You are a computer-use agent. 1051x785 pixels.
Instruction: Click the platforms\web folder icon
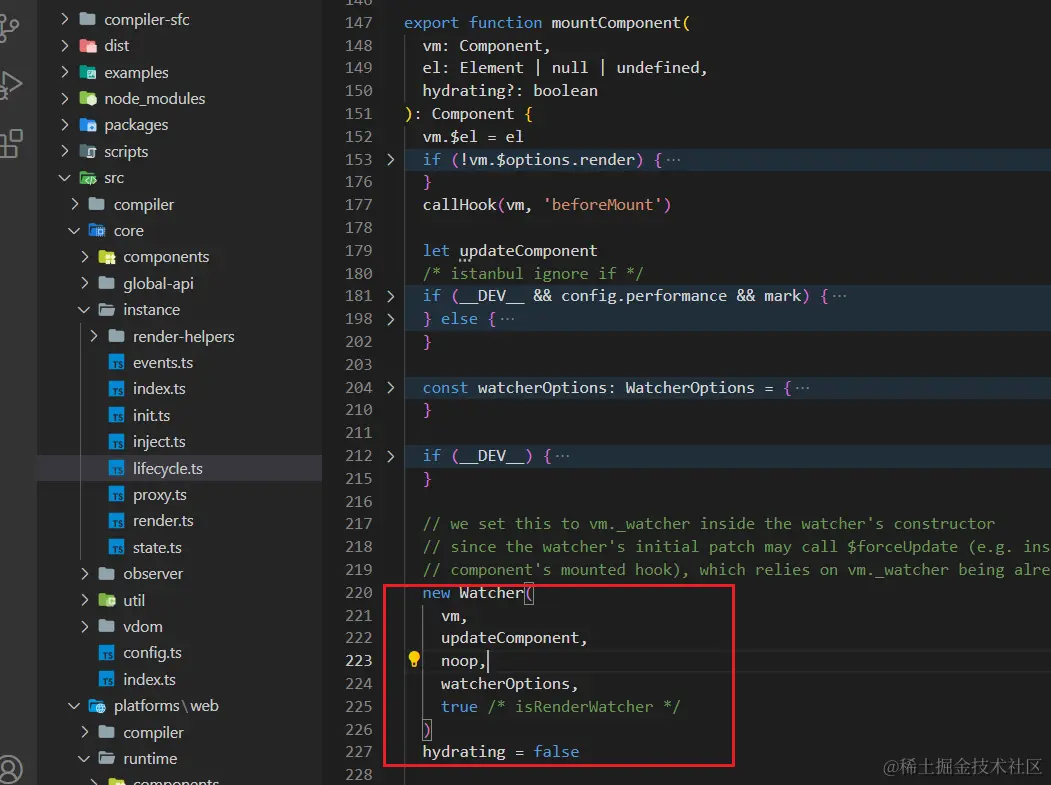click(97, 706)
